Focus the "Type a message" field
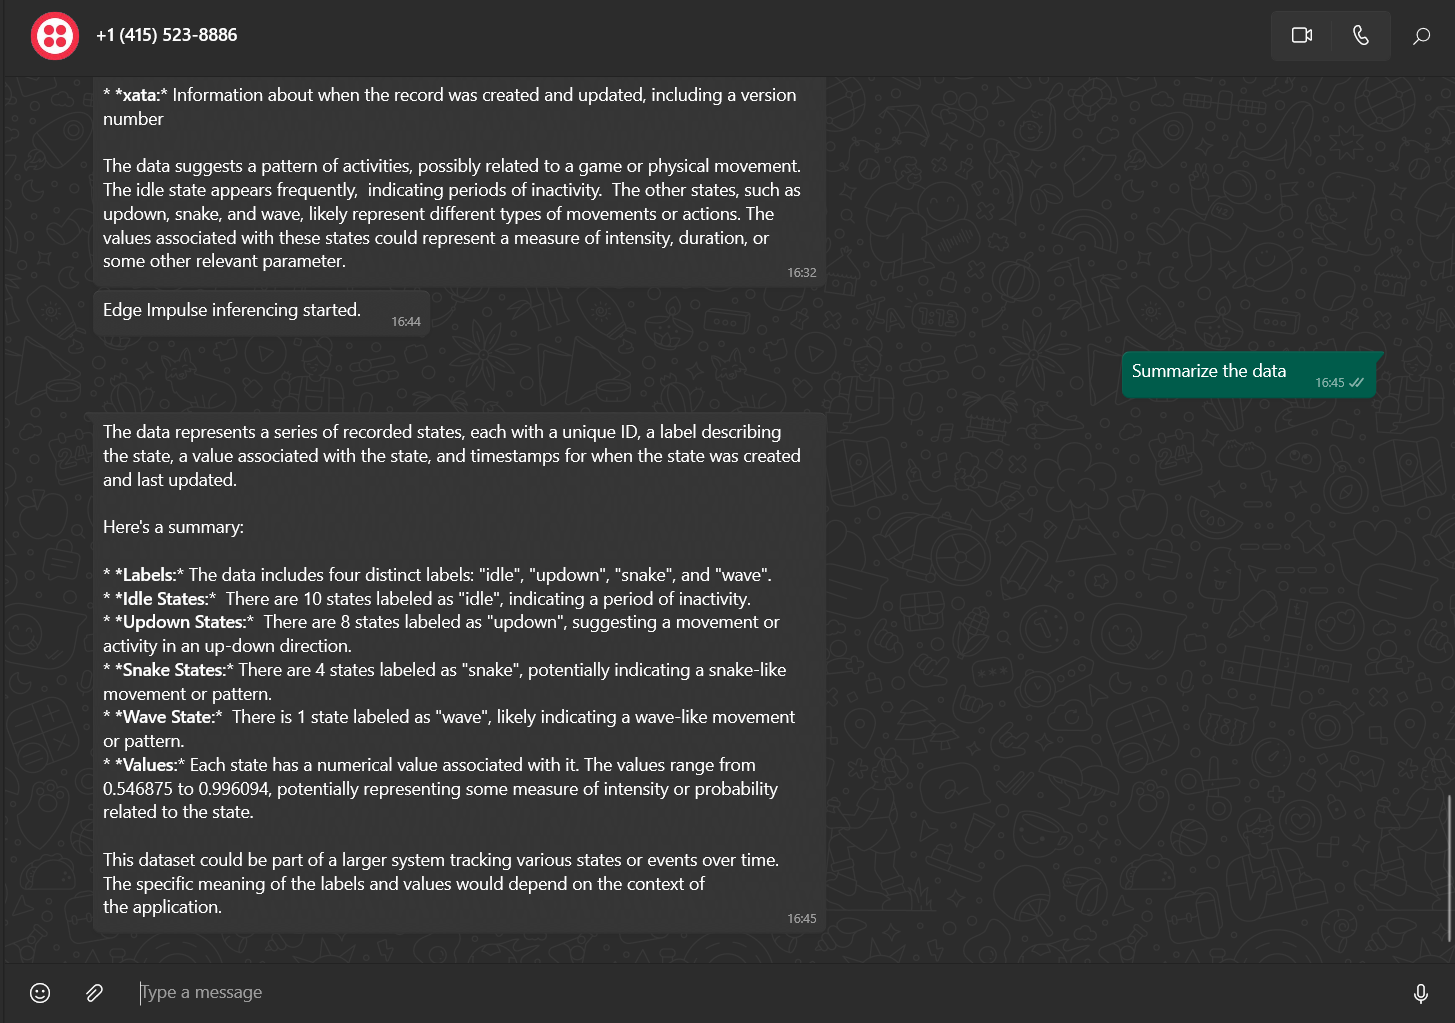 (700, 992)
